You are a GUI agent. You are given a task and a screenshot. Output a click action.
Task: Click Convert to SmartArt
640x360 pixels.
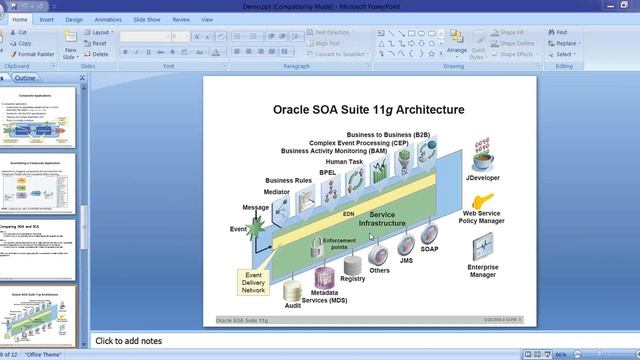point(338,54)
